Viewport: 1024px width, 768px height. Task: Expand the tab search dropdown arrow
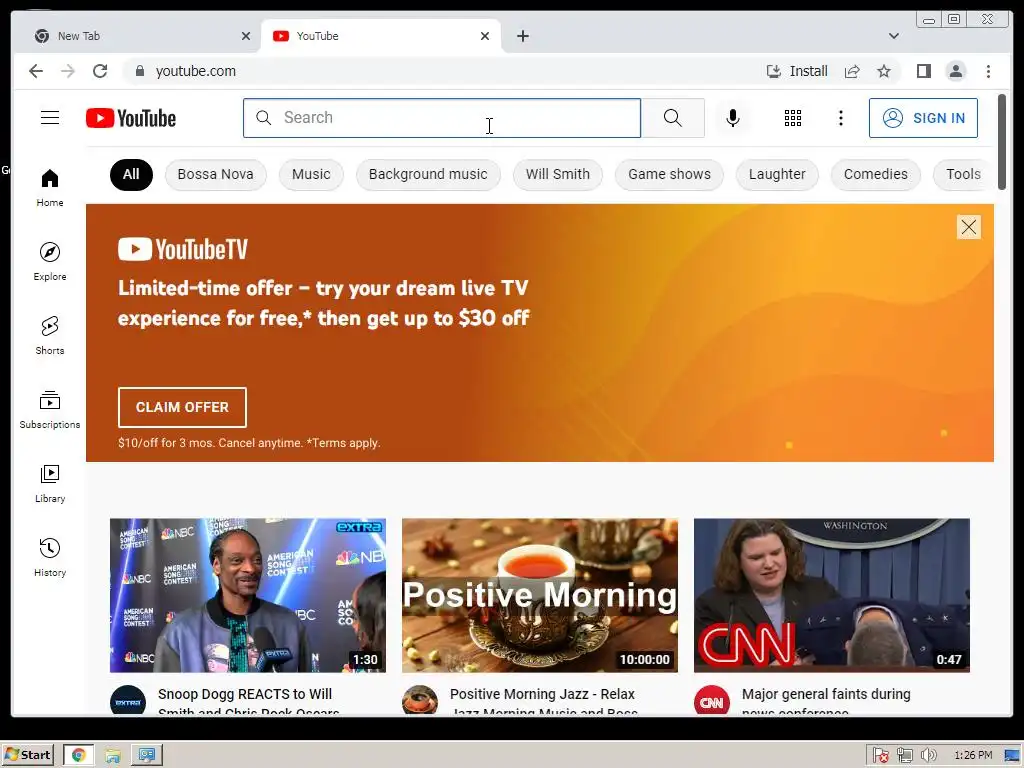point(893,36)
